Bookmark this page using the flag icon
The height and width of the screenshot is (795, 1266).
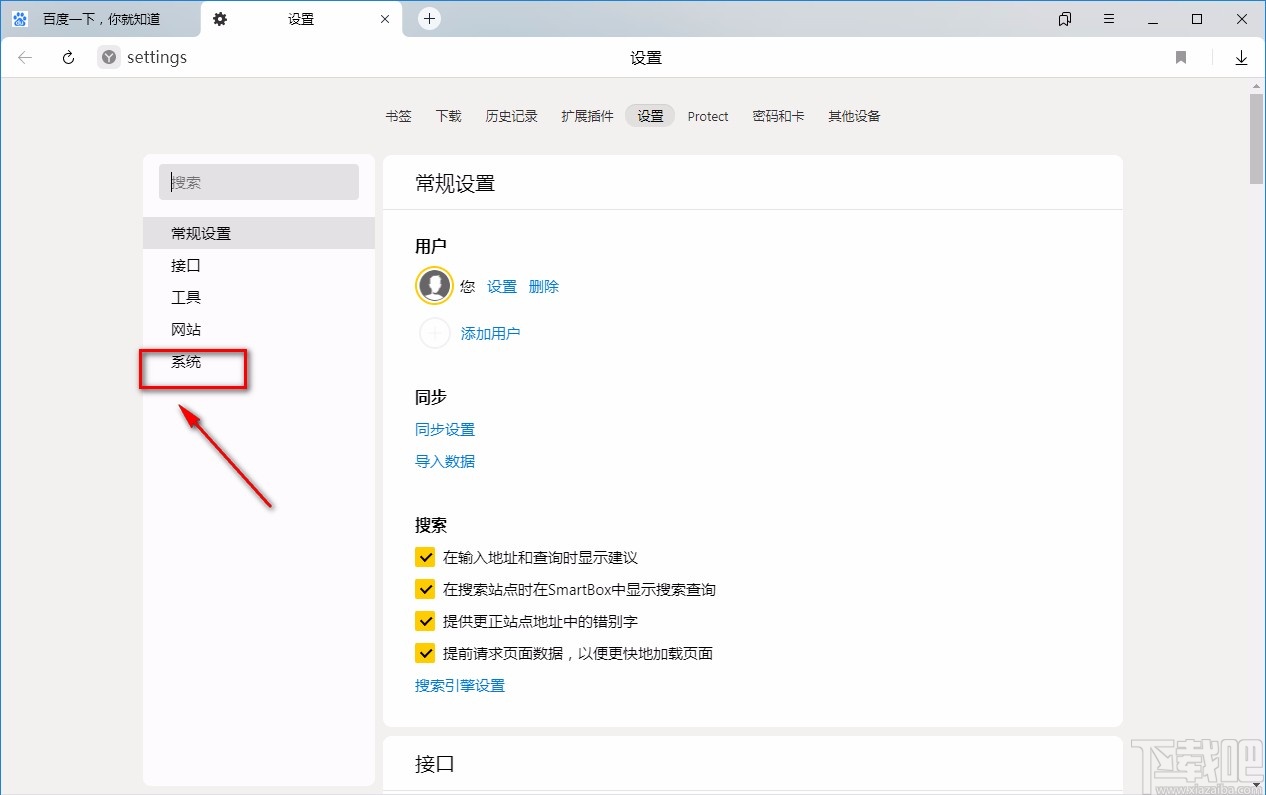(x=1180, y=57)
